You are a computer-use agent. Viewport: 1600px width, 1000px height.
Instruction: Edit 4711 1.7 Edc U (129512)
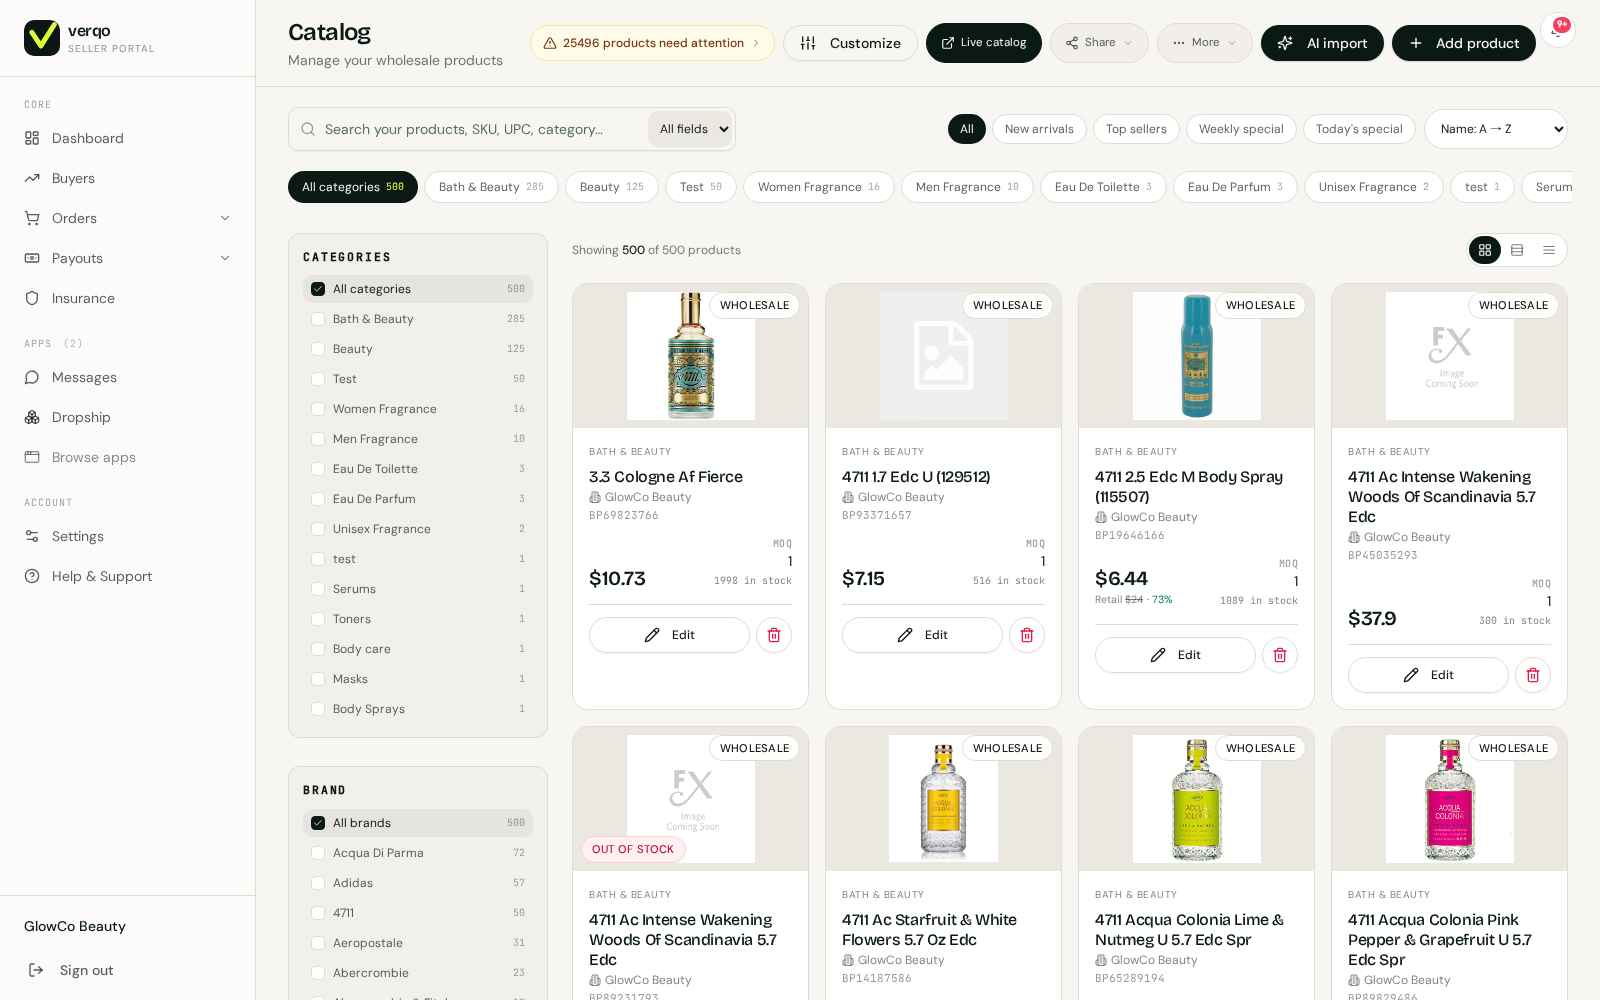pyautogui.click(x=922, y=635)
